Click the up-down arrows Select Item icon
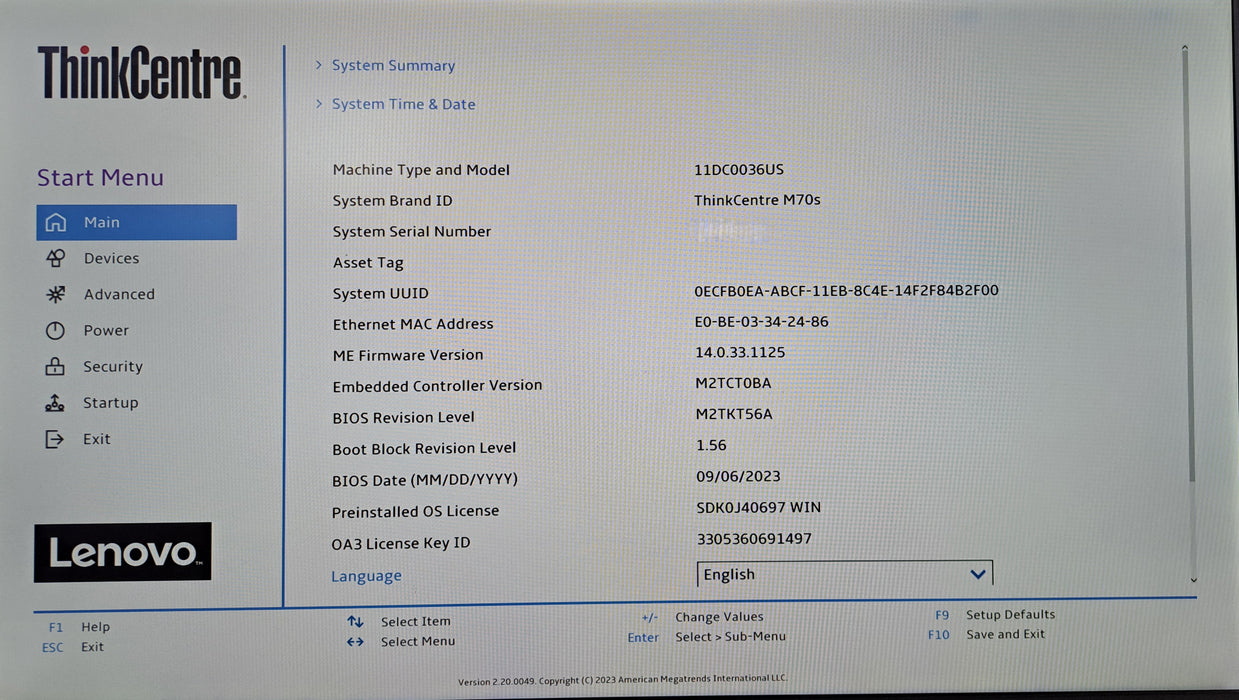Image resolution: width=1239 pixels, height=700 pixels. coord(355,621)
